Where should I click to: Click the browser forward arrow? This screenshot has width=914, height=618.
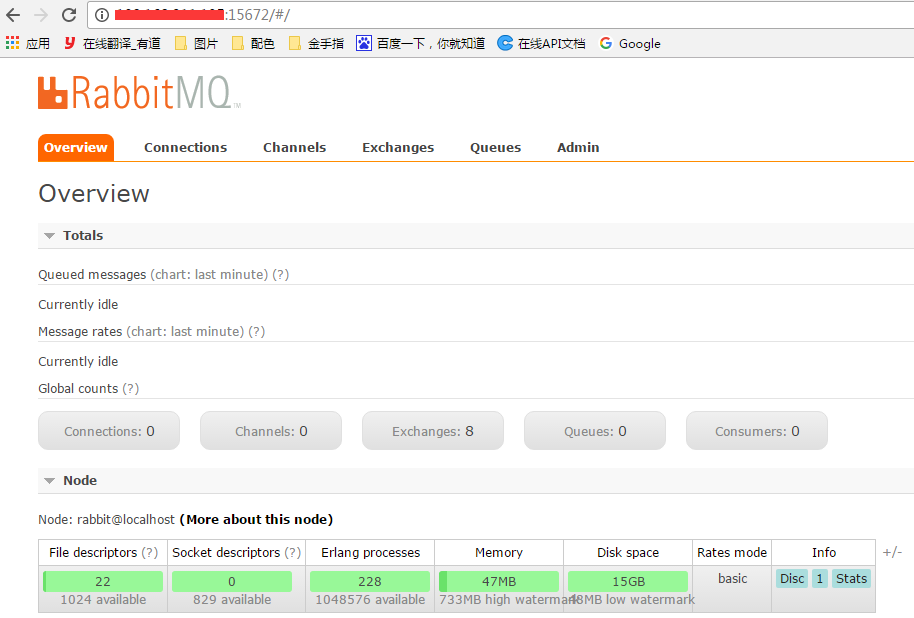click(x=41, y=15)
